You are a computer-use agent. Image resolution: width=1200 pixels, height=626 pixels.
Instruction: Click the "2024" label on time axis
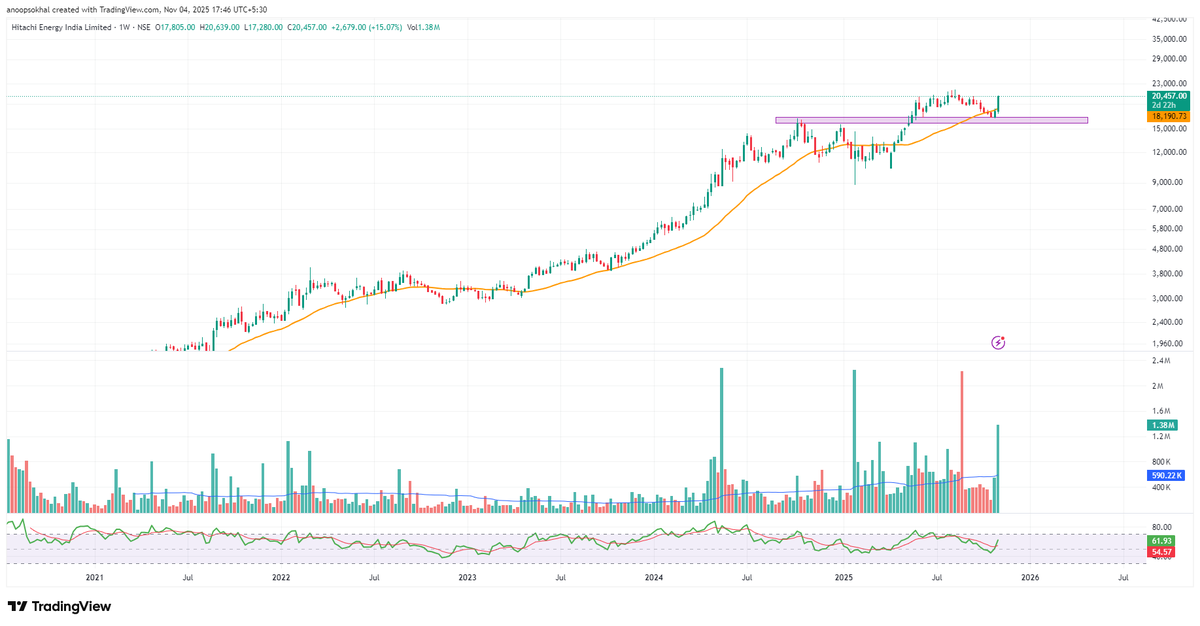coord(654,577)
